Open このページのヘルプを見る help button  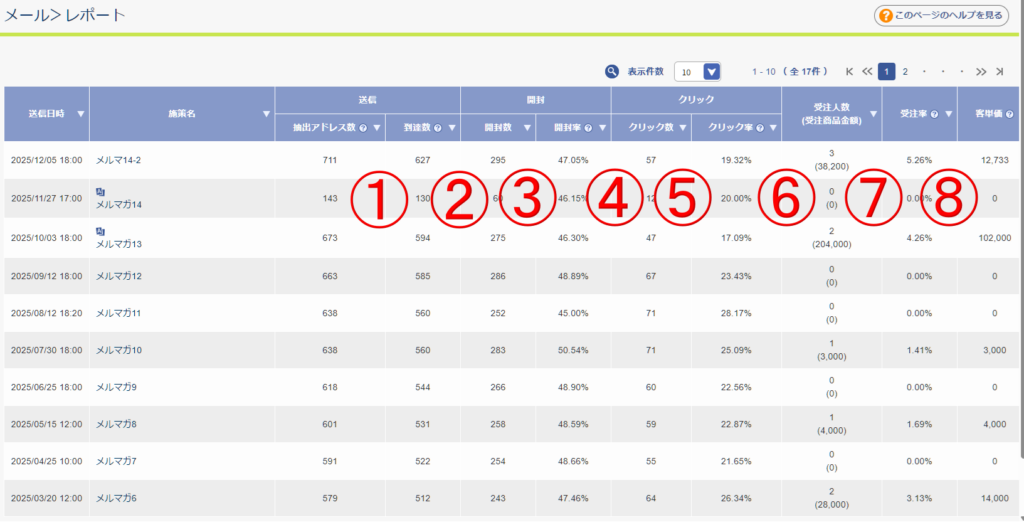(x=945, y=15)
